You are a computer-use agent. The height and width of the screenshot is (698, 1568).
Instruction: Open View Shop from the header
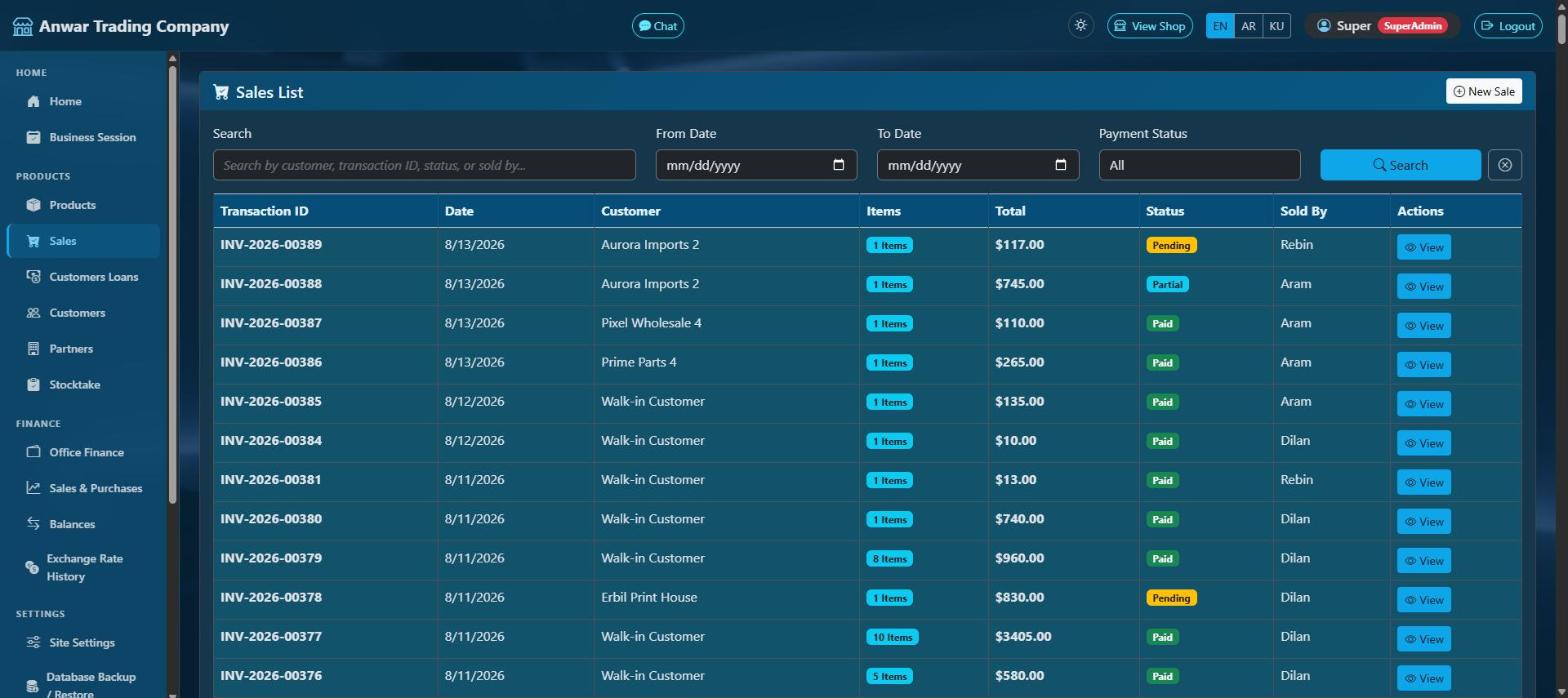1150,26
